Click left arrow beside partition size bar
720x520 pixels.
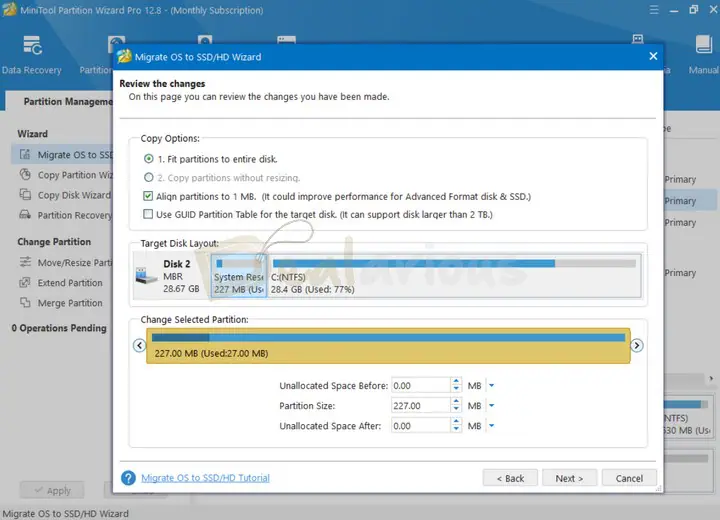coord(139,345)
